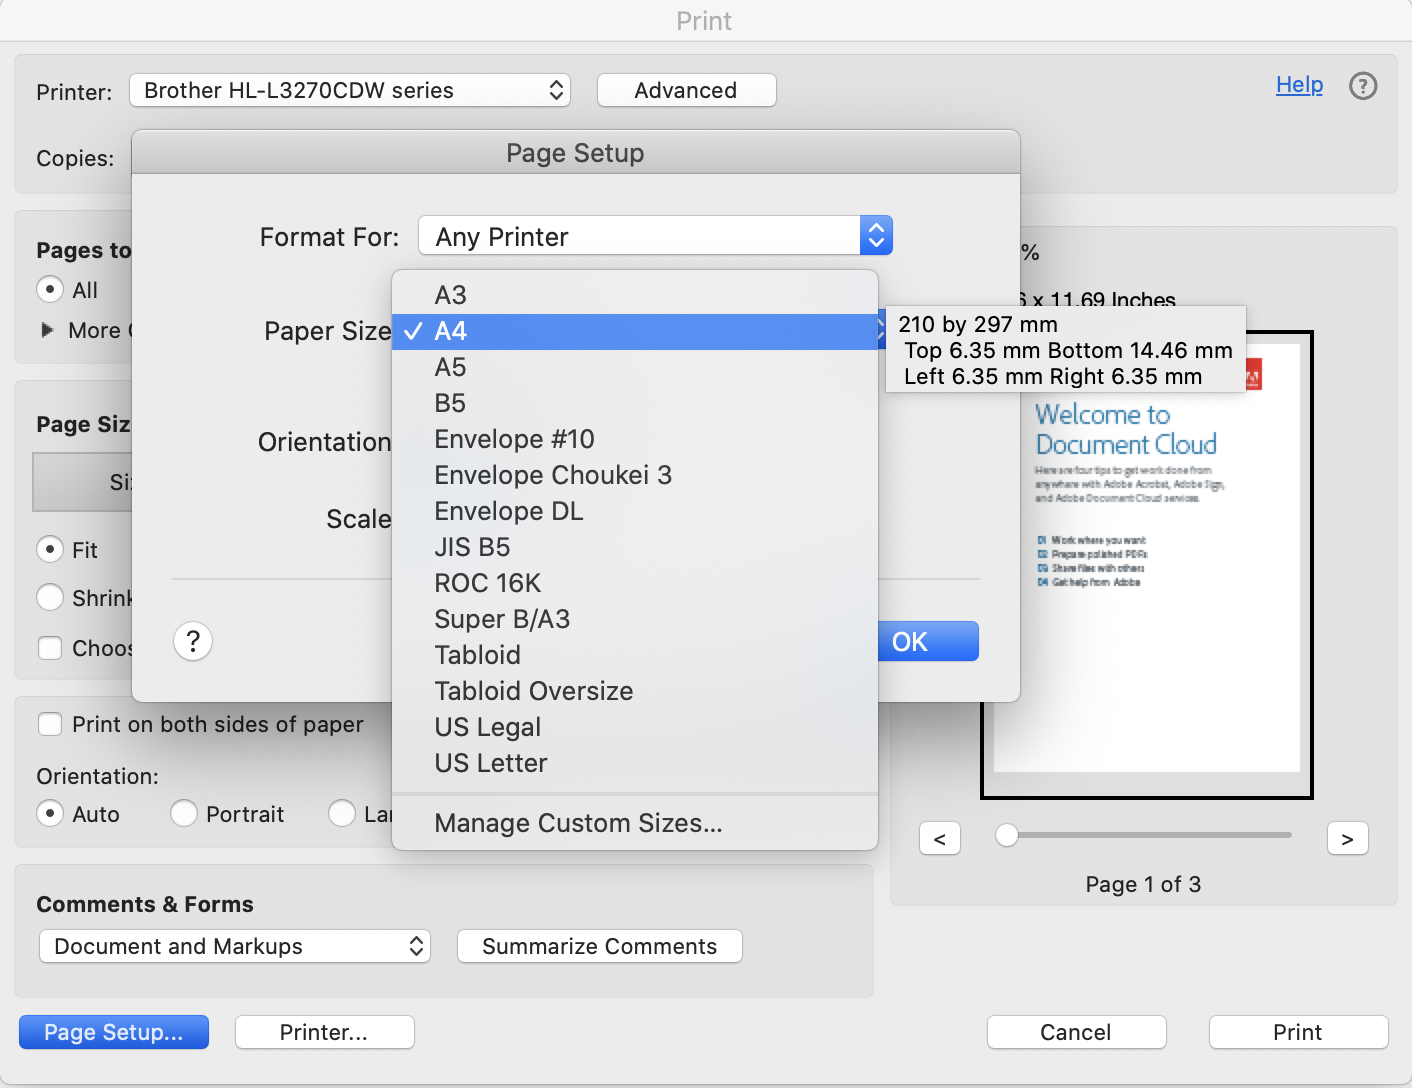Select the All pages radio button
The height and width of the screenshot is (1088, 1412).
pyautogui.click(x=50, y=290)
